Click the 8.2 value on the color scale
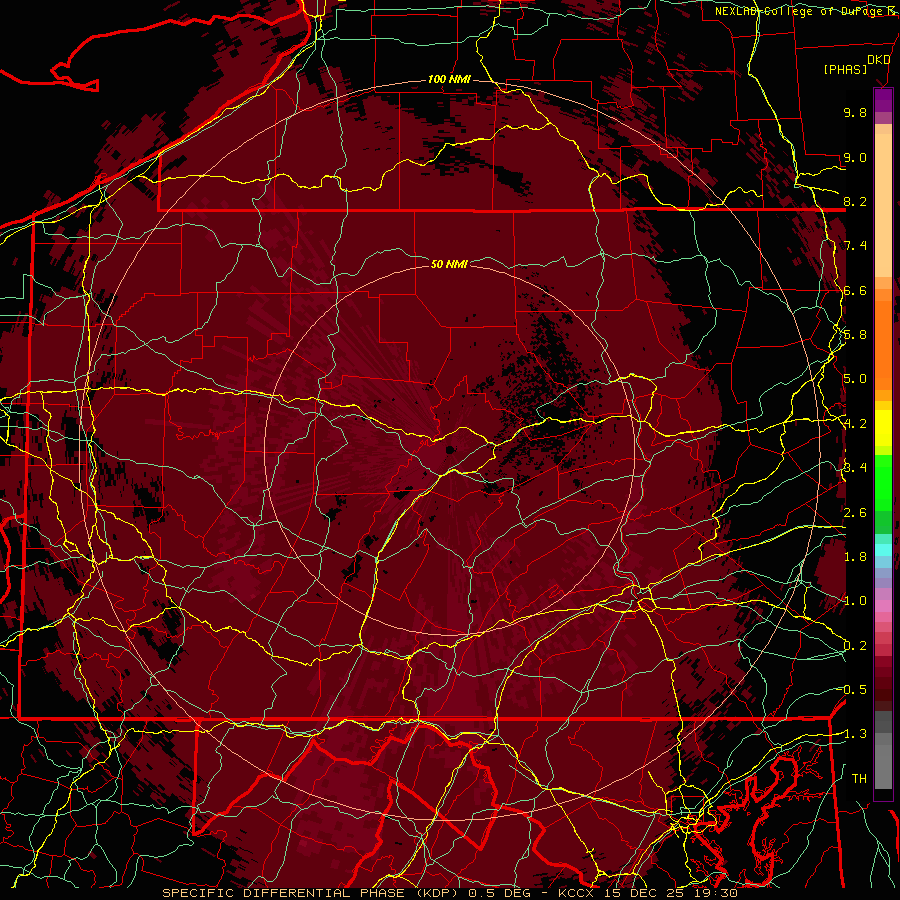The image size is (900, 900). click(855, 201)
